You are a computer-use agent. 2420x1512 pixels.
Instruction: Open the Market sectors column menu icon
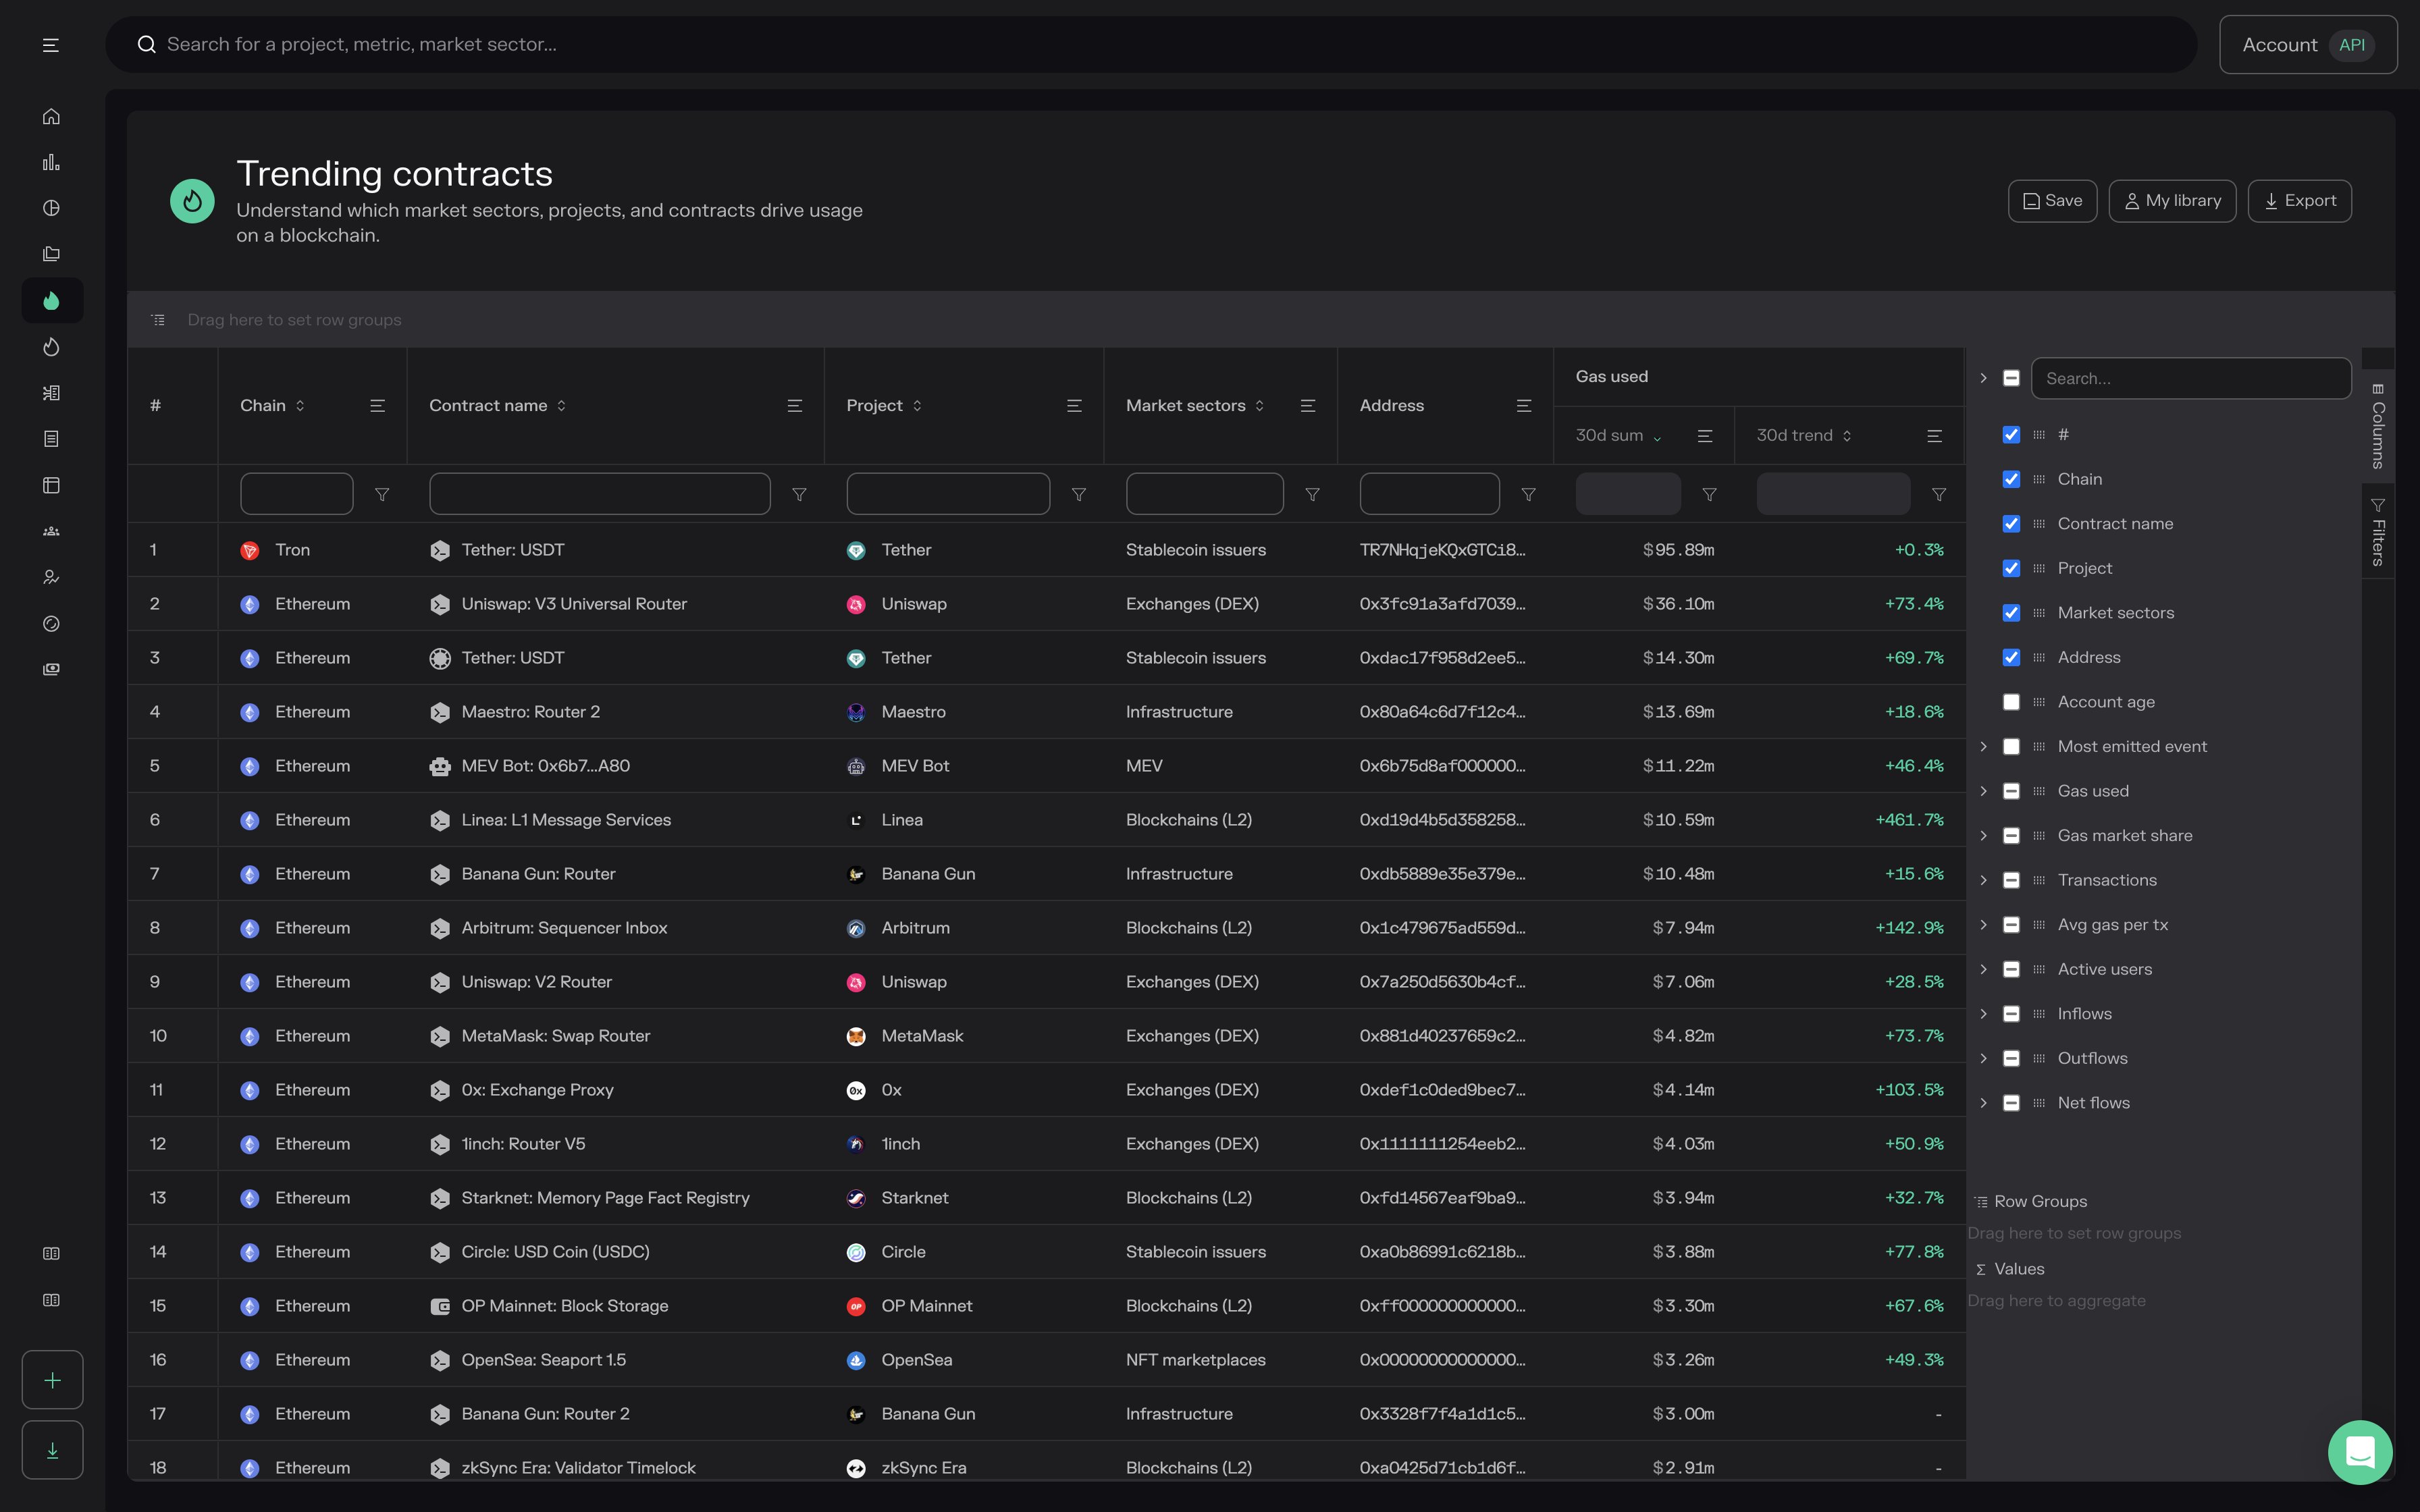(x=1307, y=406)
